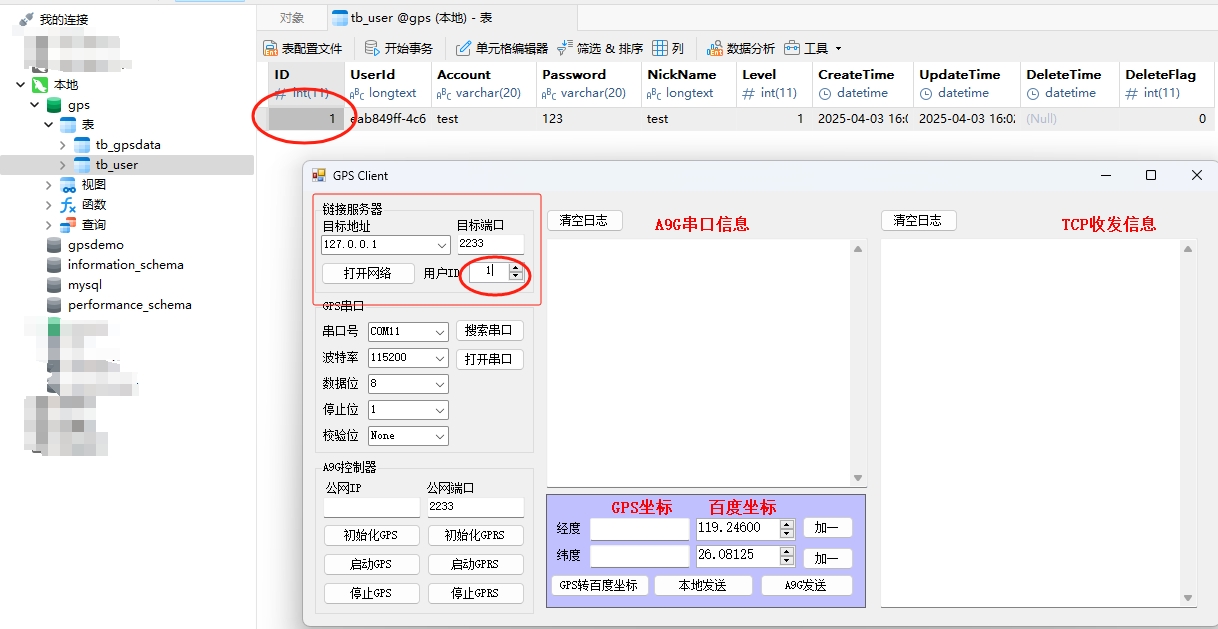Click the 打开串口 button
Image resolution: width=1218 pixels, height=629 pixels.
pos(490,359)
